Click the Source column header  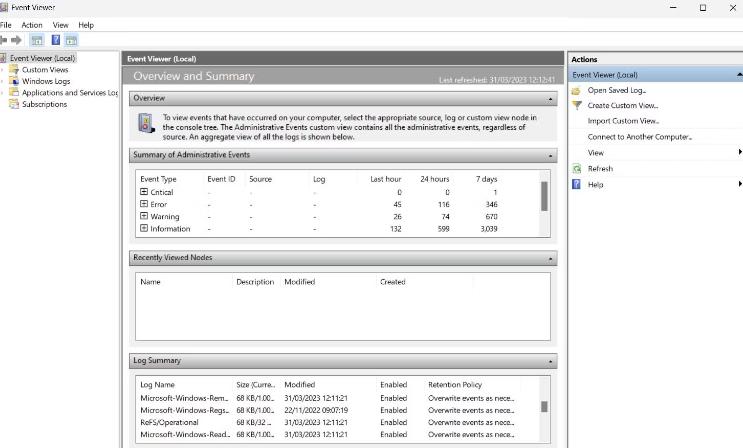point(260,179)
